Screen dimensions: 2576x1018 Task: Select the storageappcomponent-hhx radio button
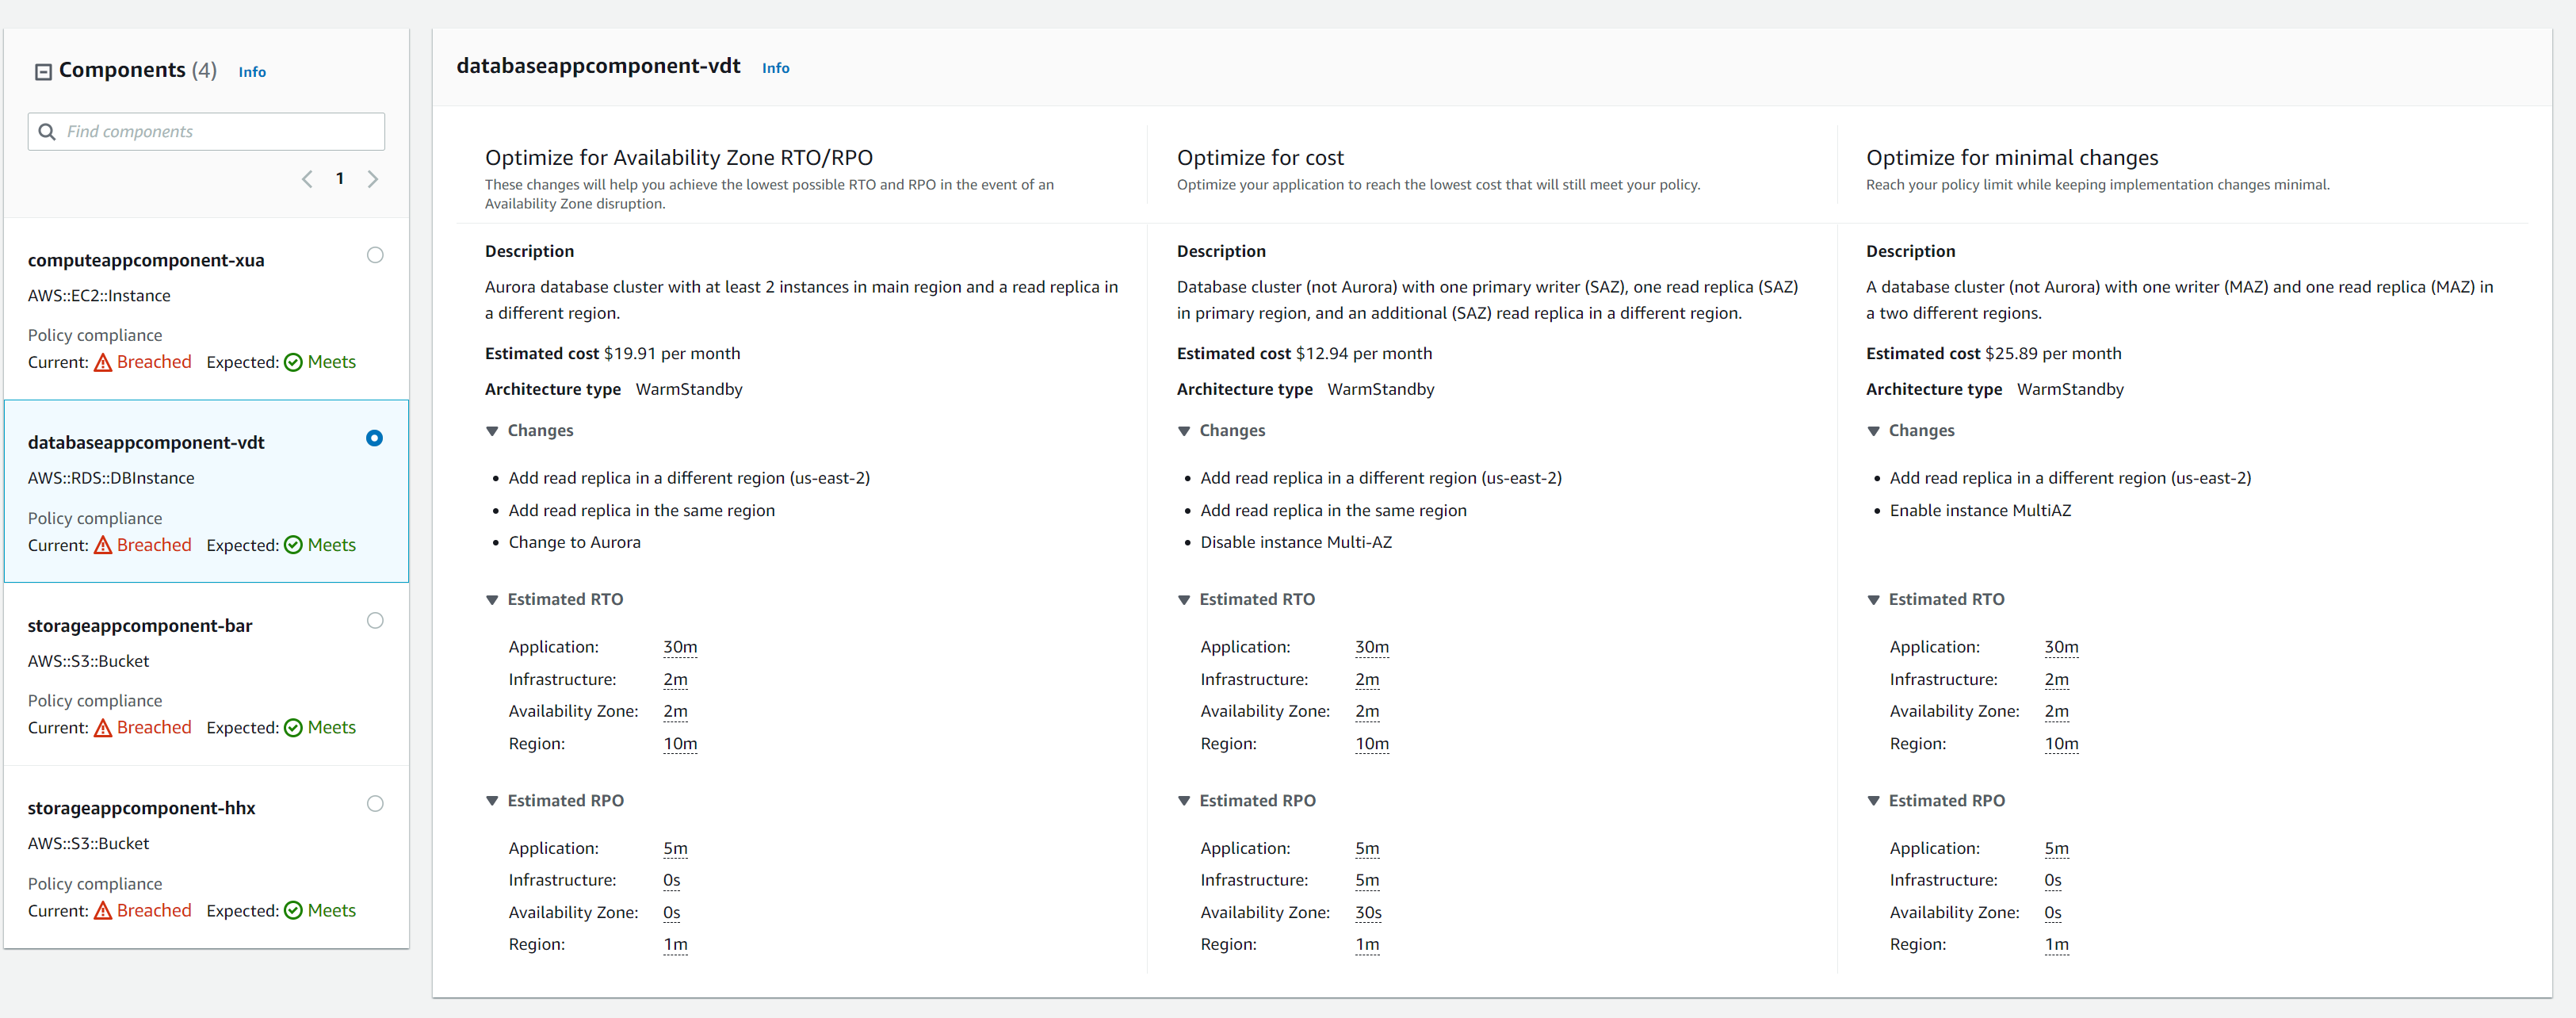(x=375, y=803)
